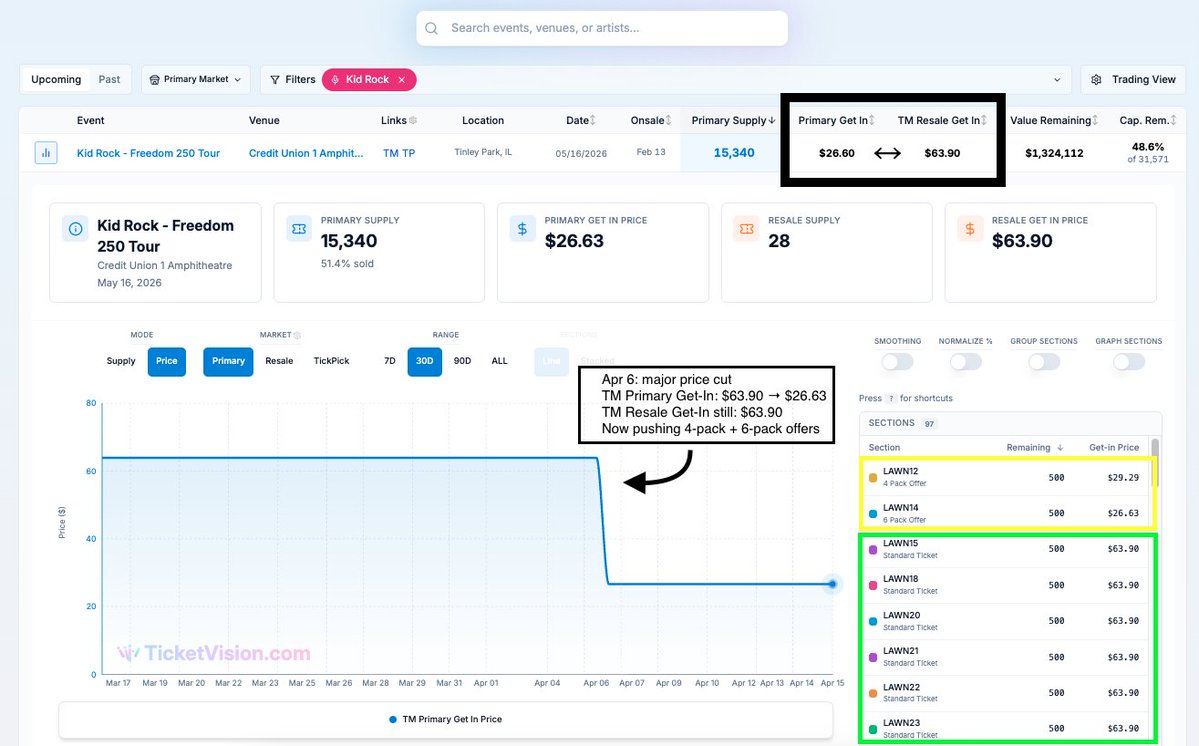Screen dimensions: 1199x746
Task: Select the LAWN22 section row
Action: coord(1006,692)
